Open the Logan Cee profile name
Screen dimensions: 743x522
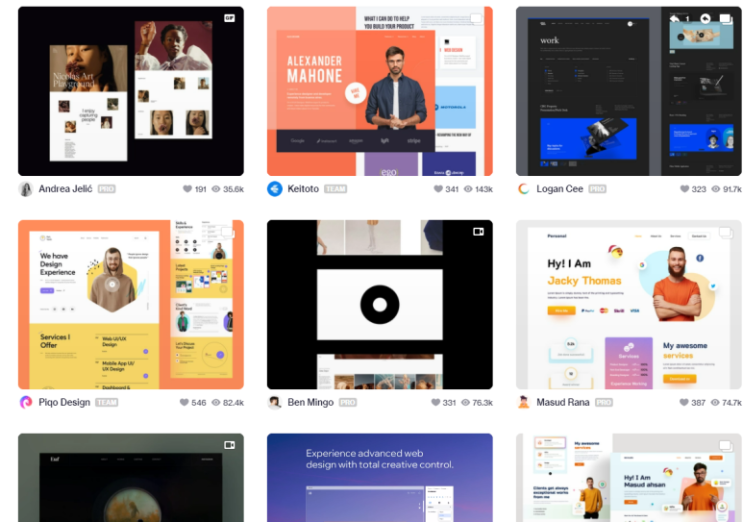click(x=560, y=189)
